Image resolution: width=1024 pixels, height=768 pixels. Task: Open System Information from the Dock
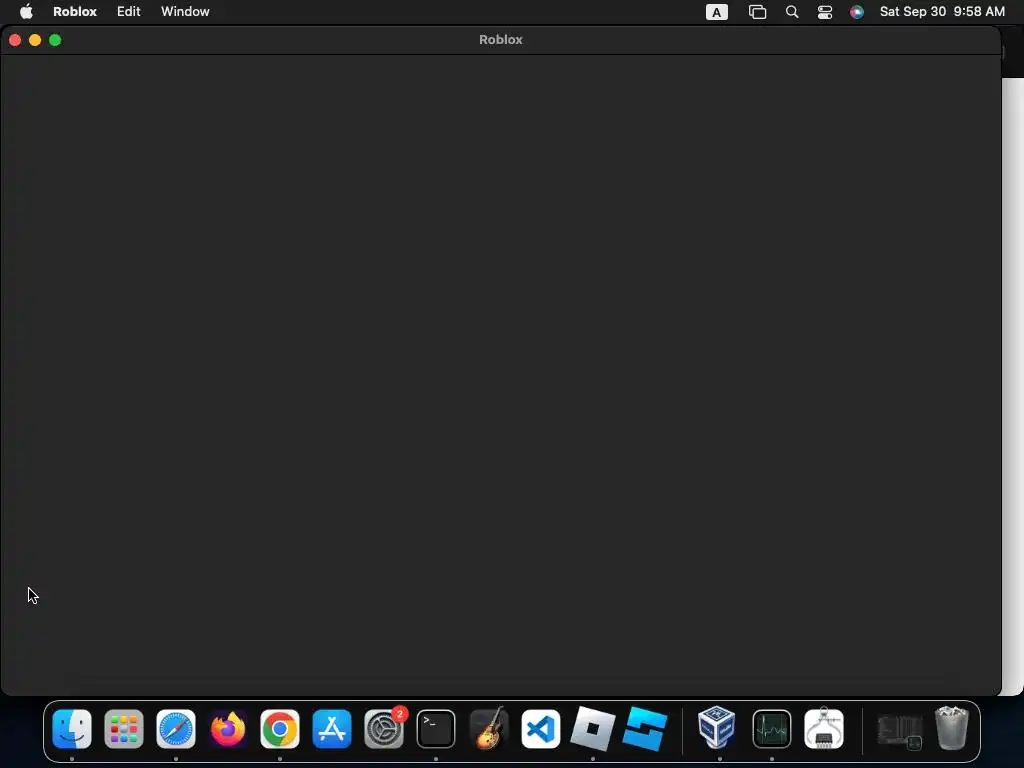824,729
